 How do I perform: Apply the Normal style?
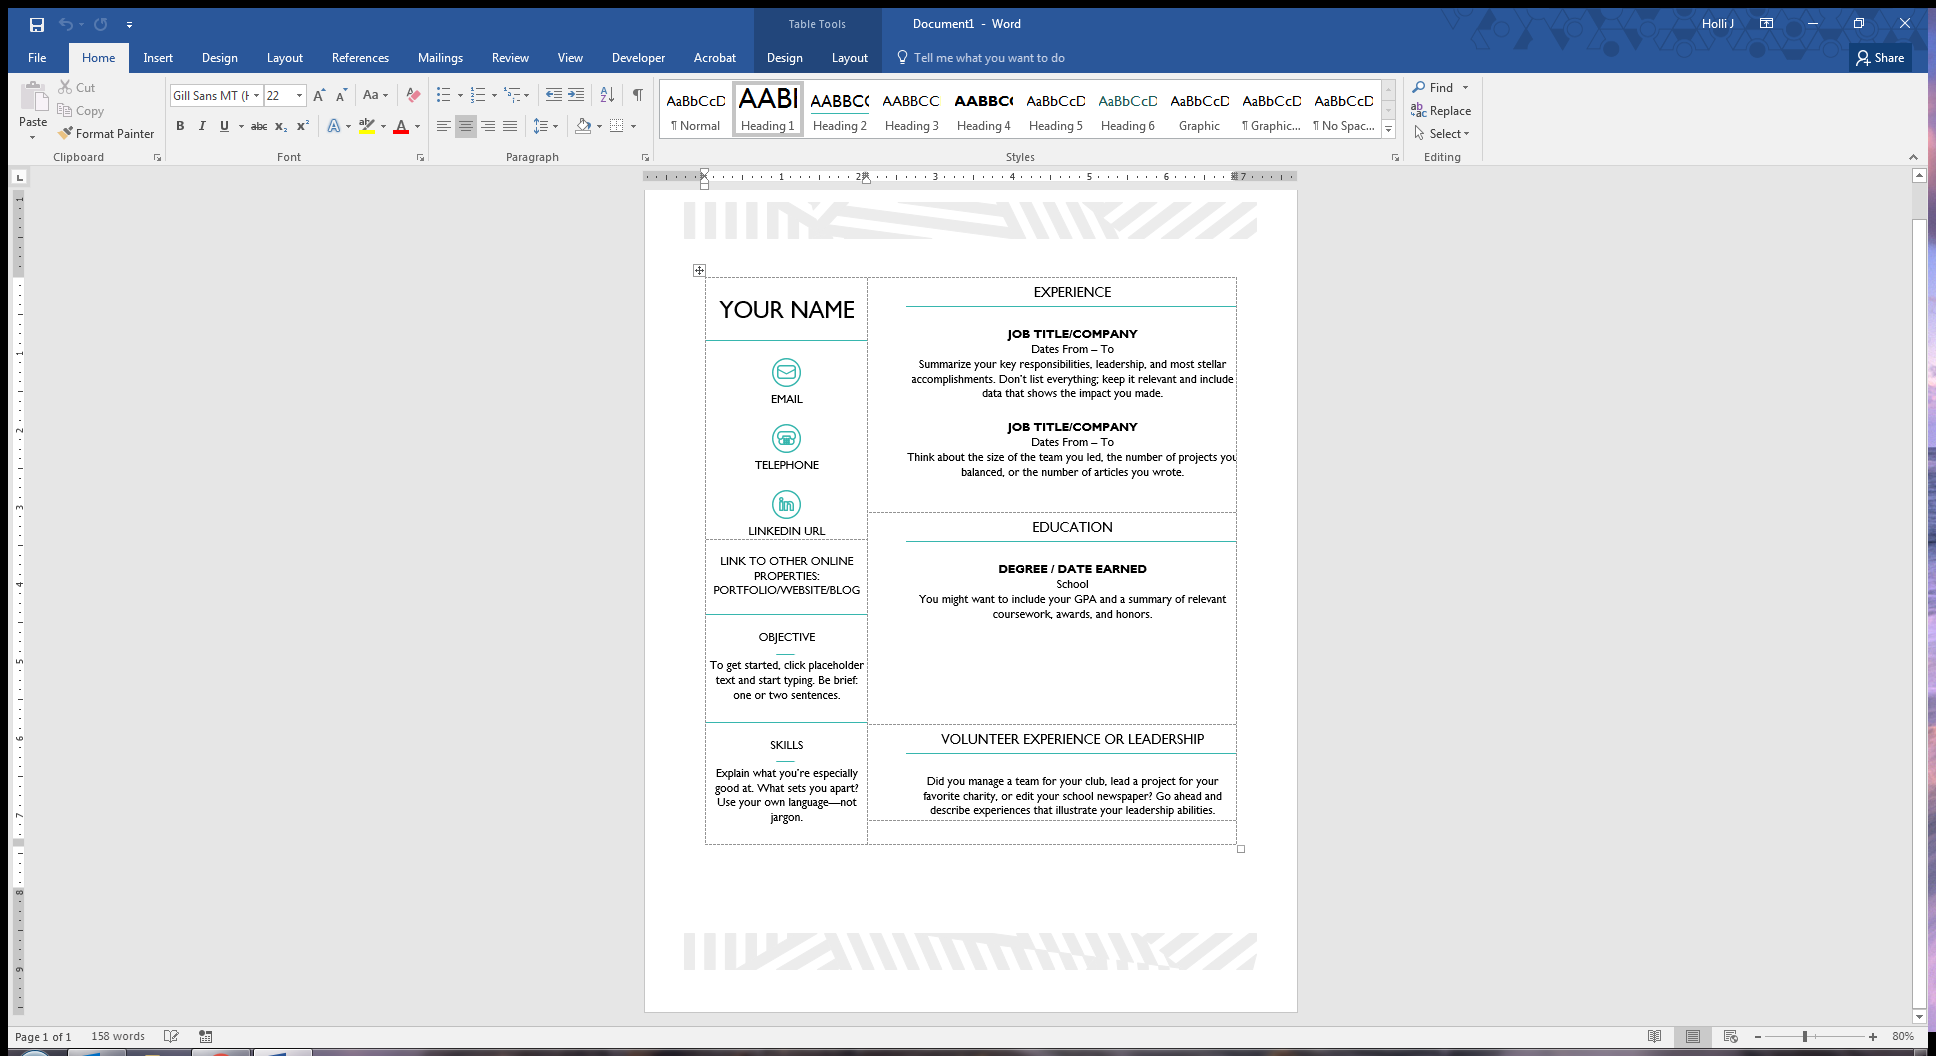(696, 109)
